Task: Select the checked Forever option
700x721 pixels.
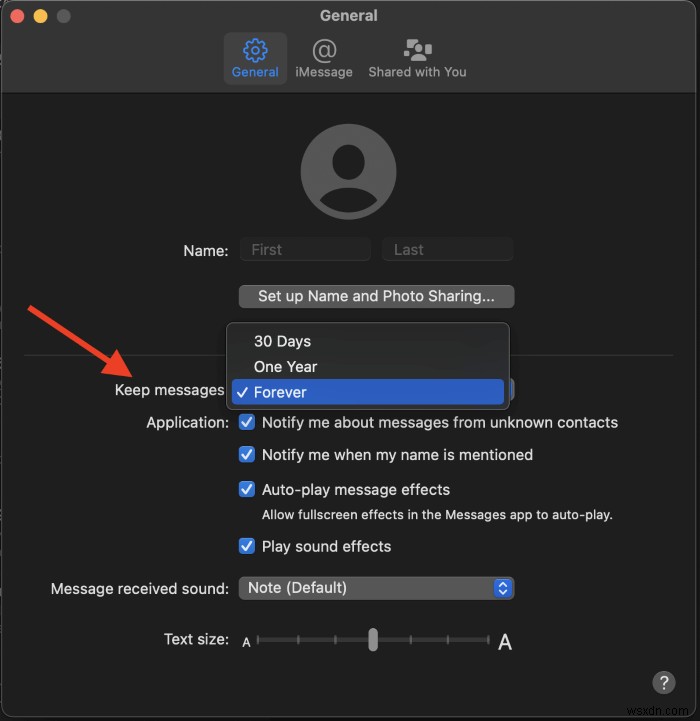Action: (x=367, y=392)
